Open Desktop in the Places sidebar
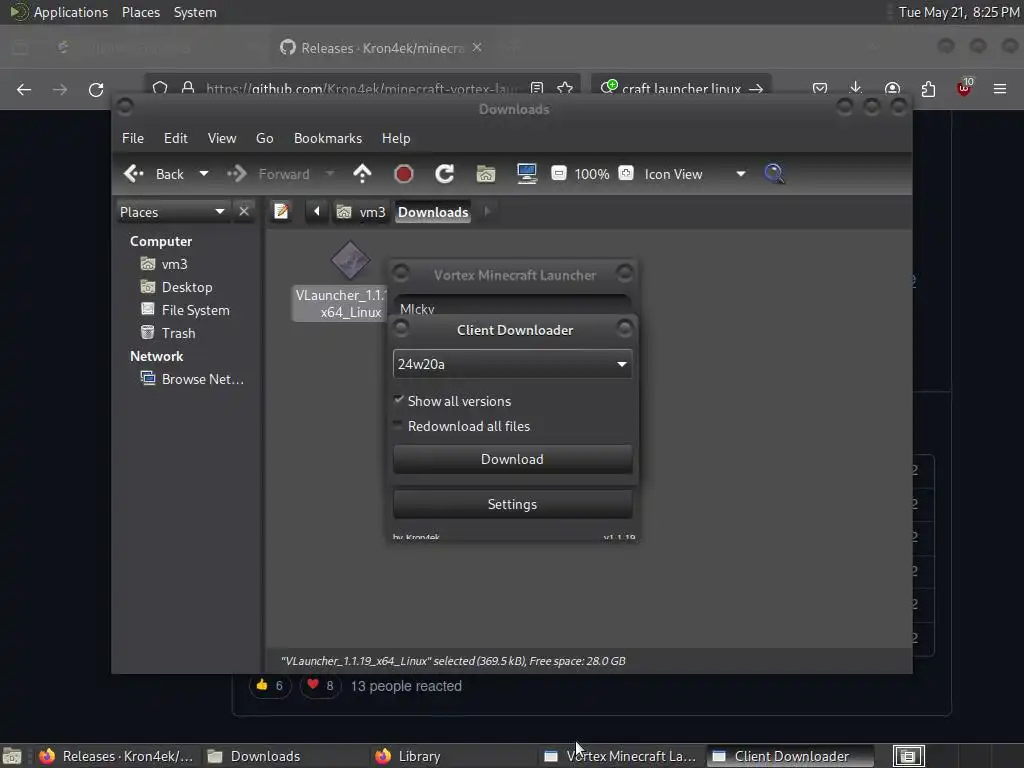 [x=176, y=287]
